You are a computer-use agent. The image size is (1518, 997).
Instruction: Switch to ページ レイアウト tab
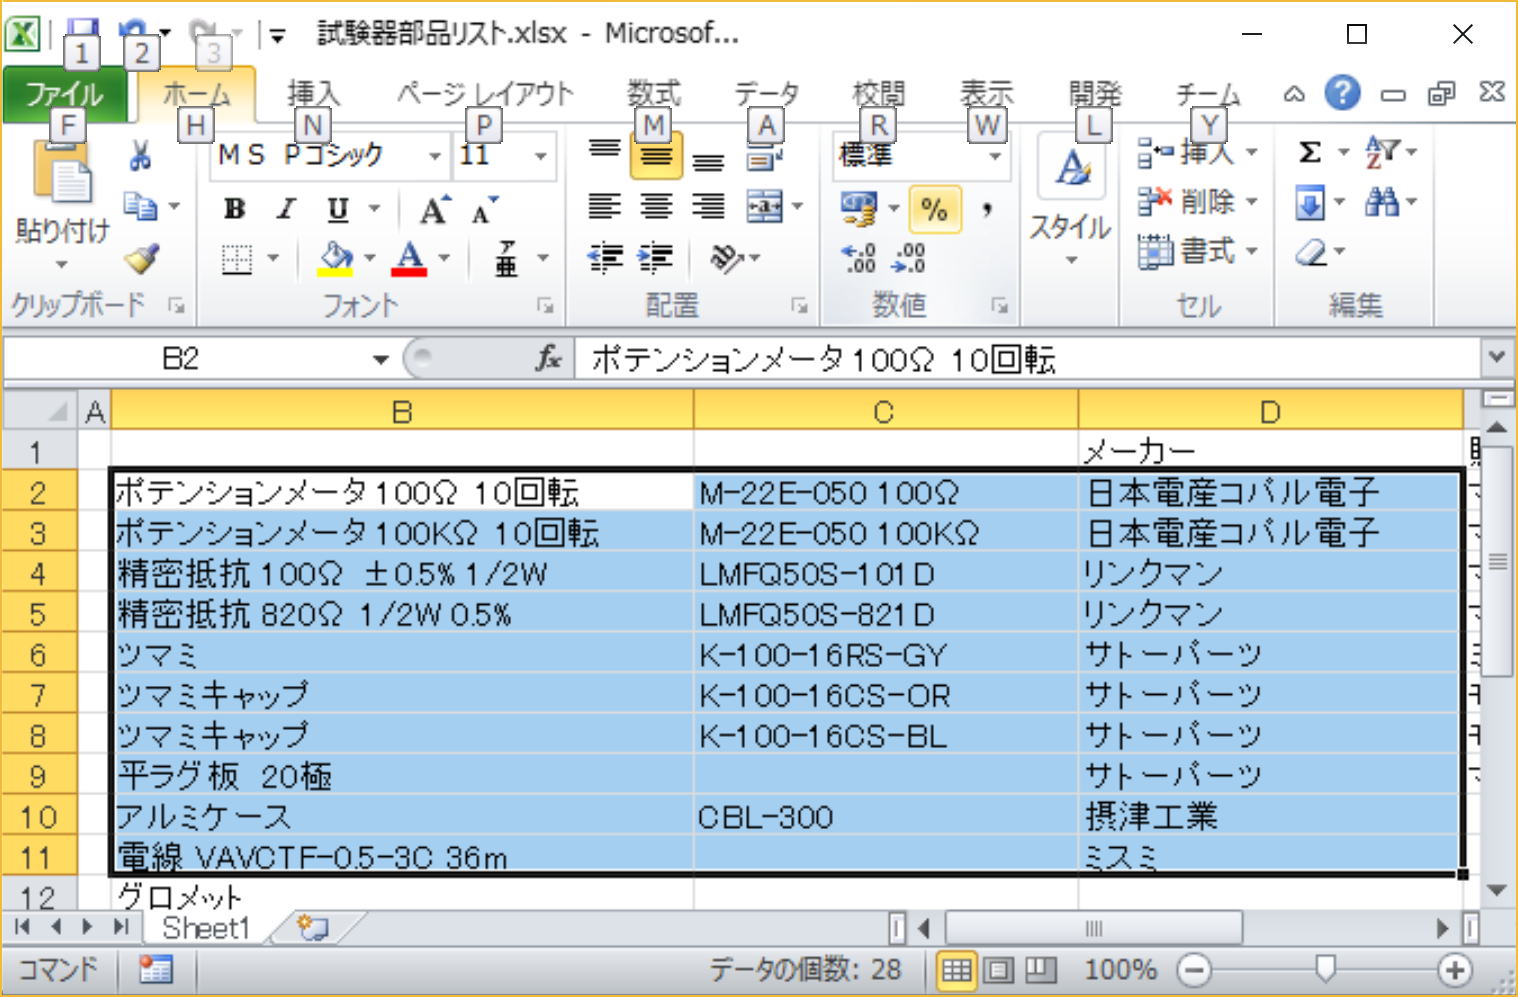(x=485, y=94)
